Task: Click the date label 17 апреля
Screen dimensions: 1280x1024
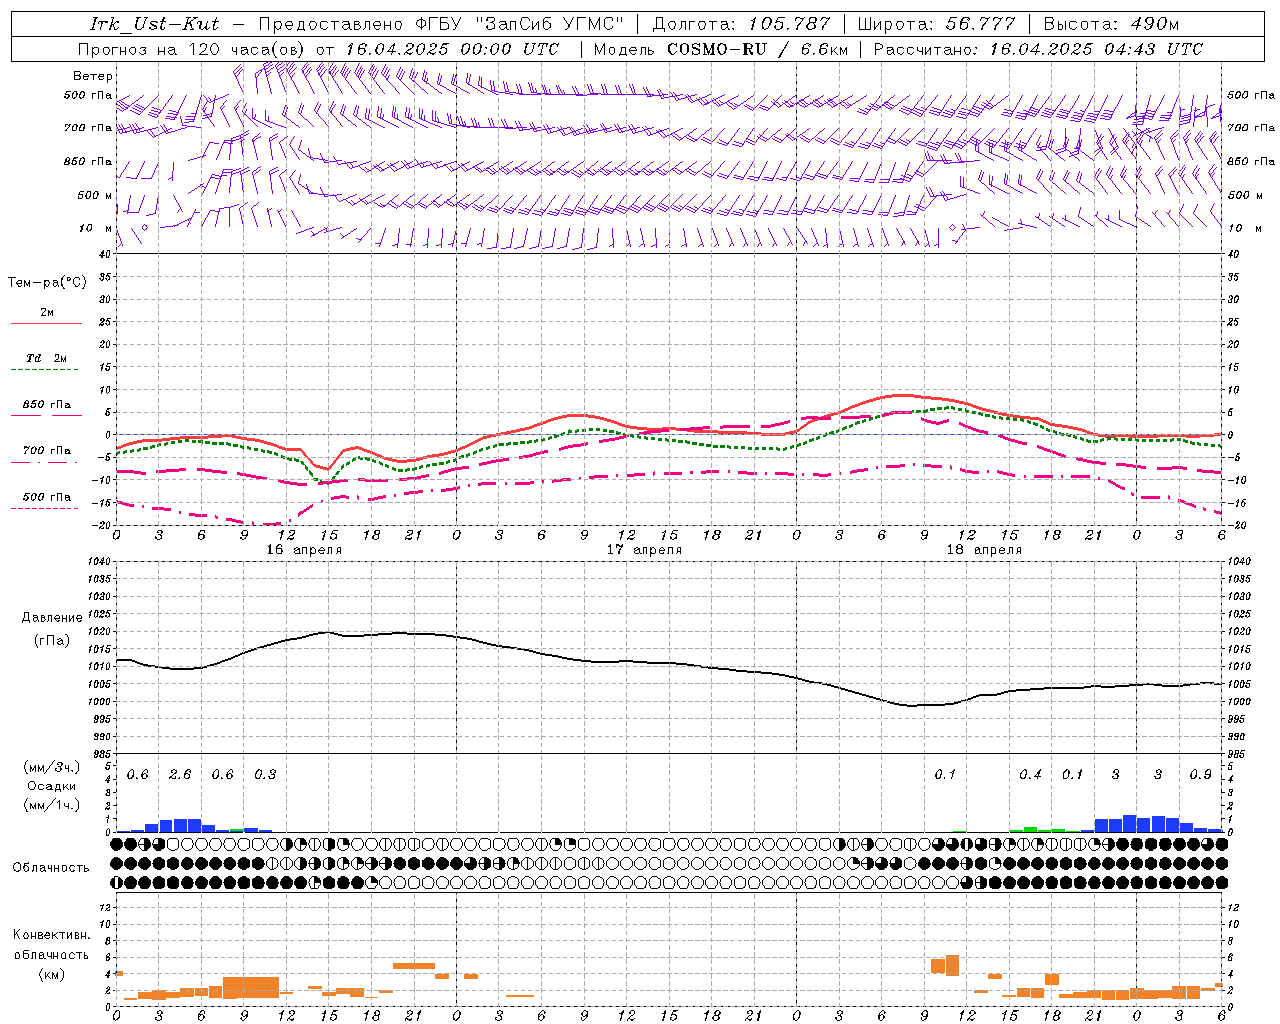Action: 644,550
